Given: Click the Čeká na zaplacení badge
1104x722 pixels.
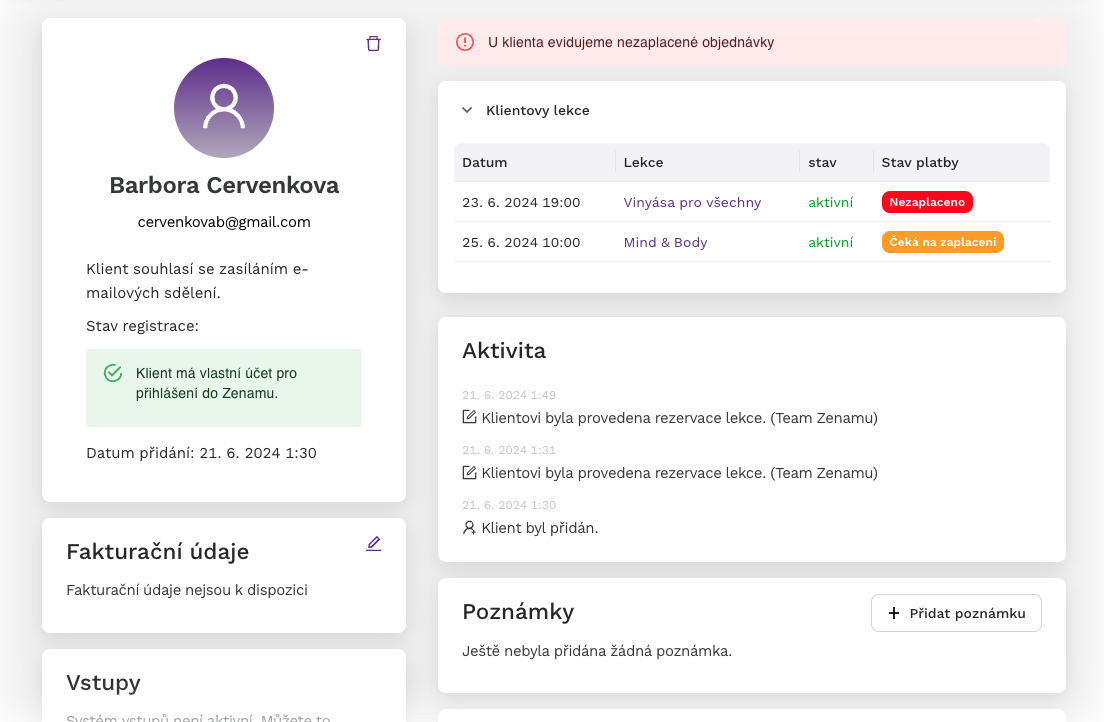Looking at the screenshot, I should click(943, 242).
